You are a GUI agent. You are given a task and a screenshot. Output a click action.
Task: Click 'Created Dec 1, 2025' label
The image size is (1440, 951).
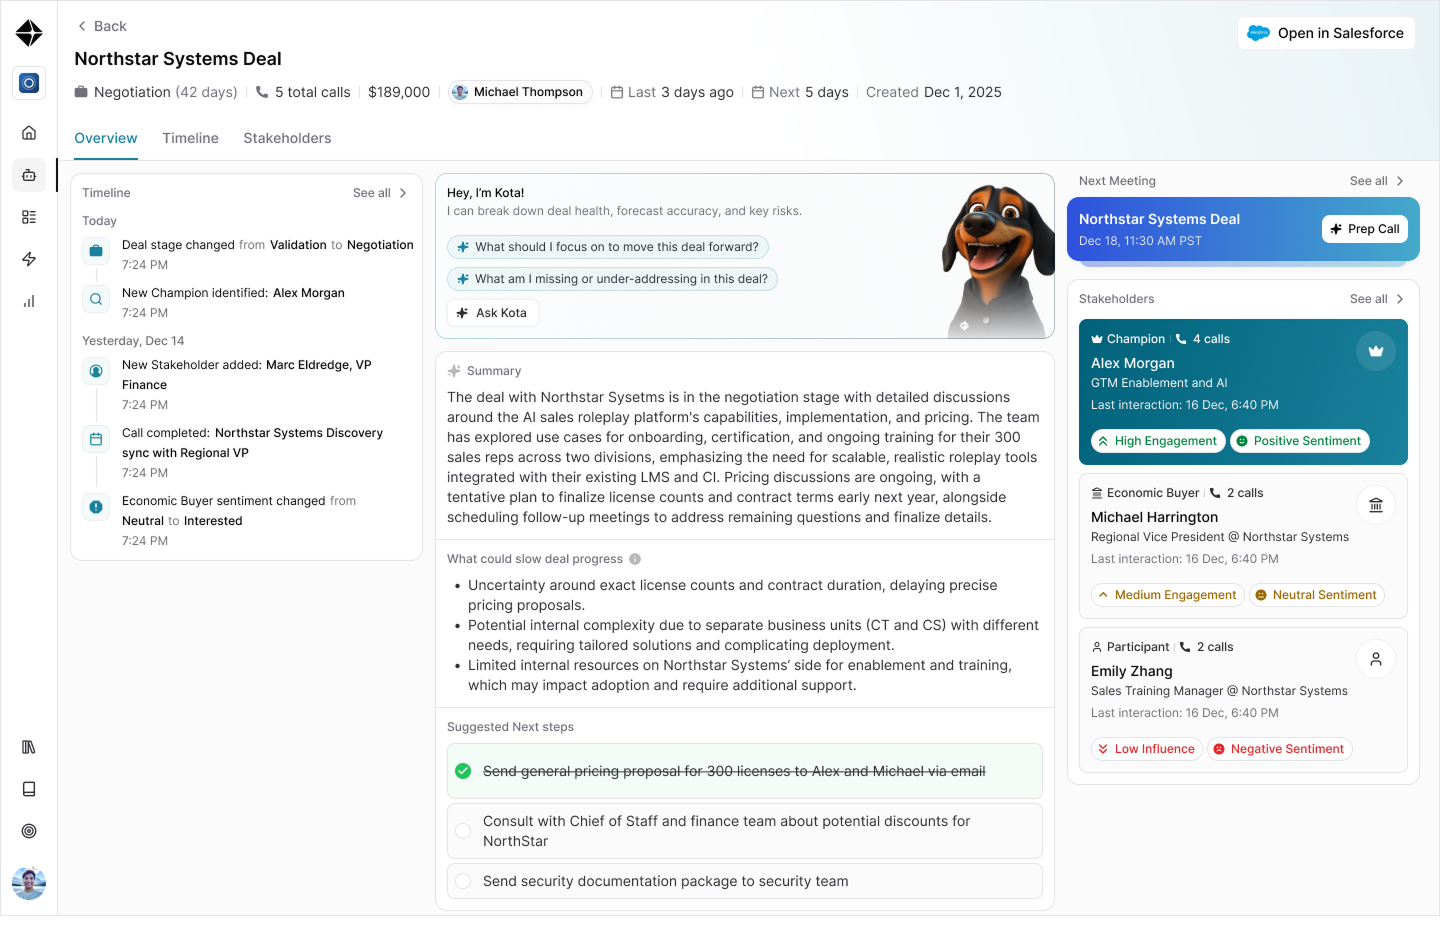coord(934,92)
